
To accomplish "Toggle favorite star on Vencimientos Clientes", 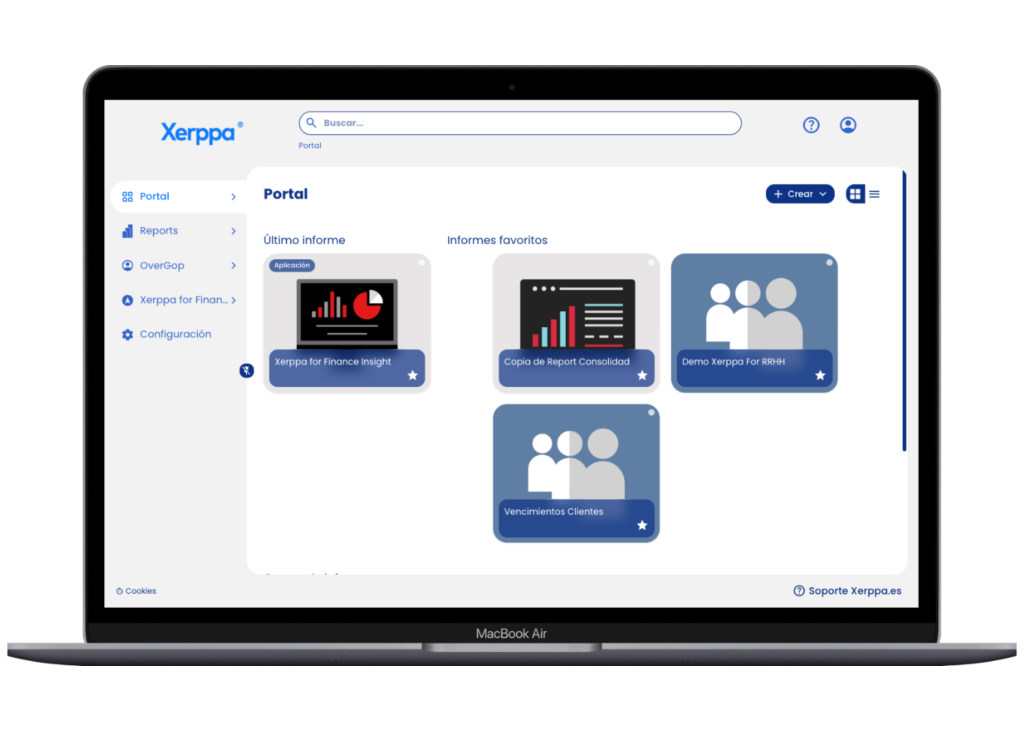I will pos(642,525).
